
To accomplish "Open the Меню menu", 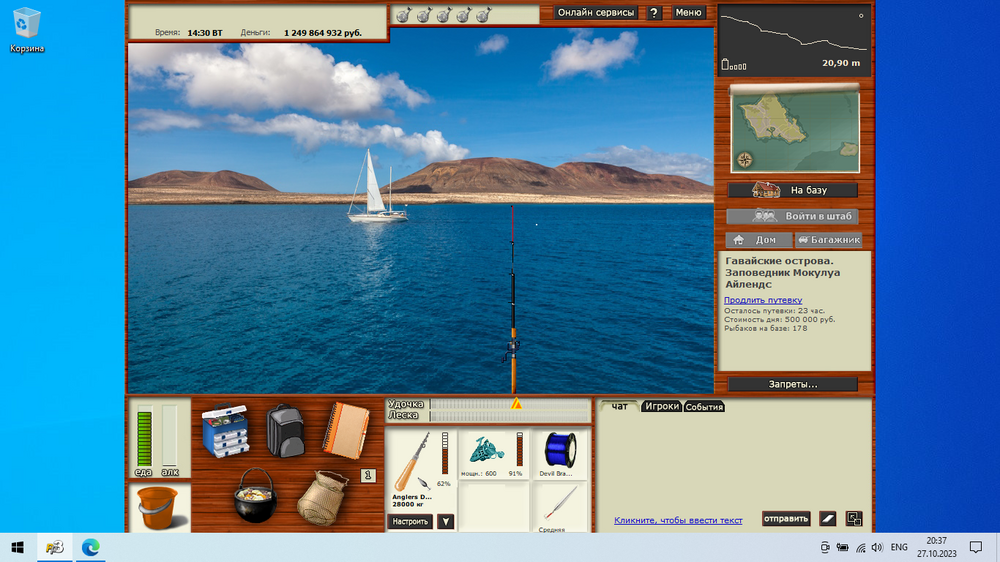I will click(x=688, y=13).
